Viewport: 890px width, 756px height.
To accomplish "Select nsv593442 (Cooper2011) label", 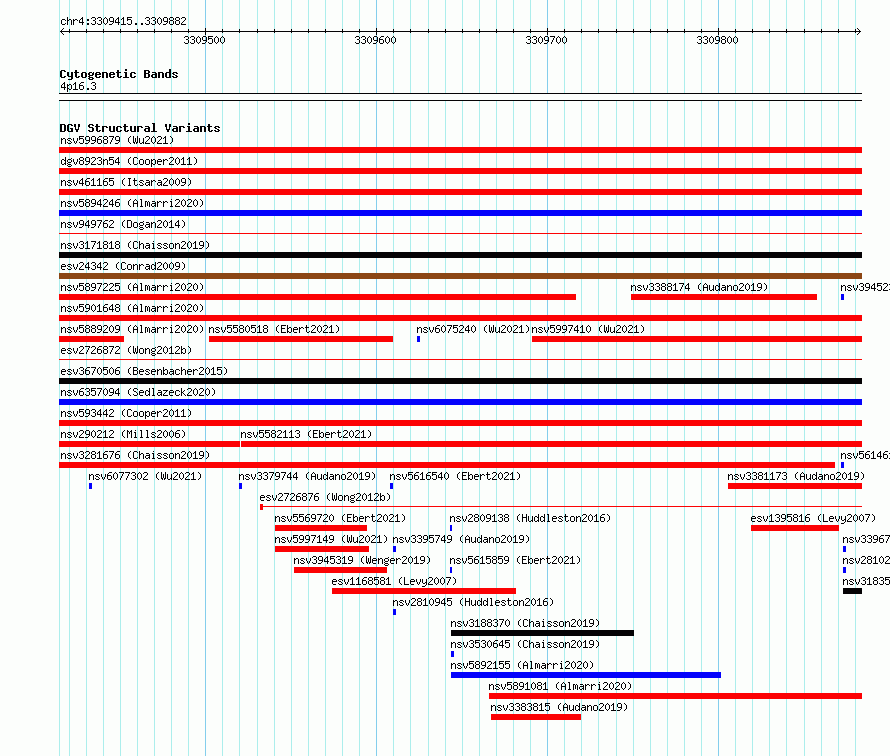I will coord(126,413).
